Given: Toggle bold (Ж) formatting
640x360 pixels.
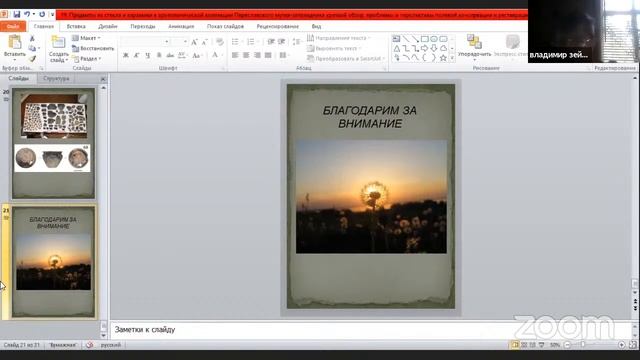Looking at the screenshot, I should [126, 55].
